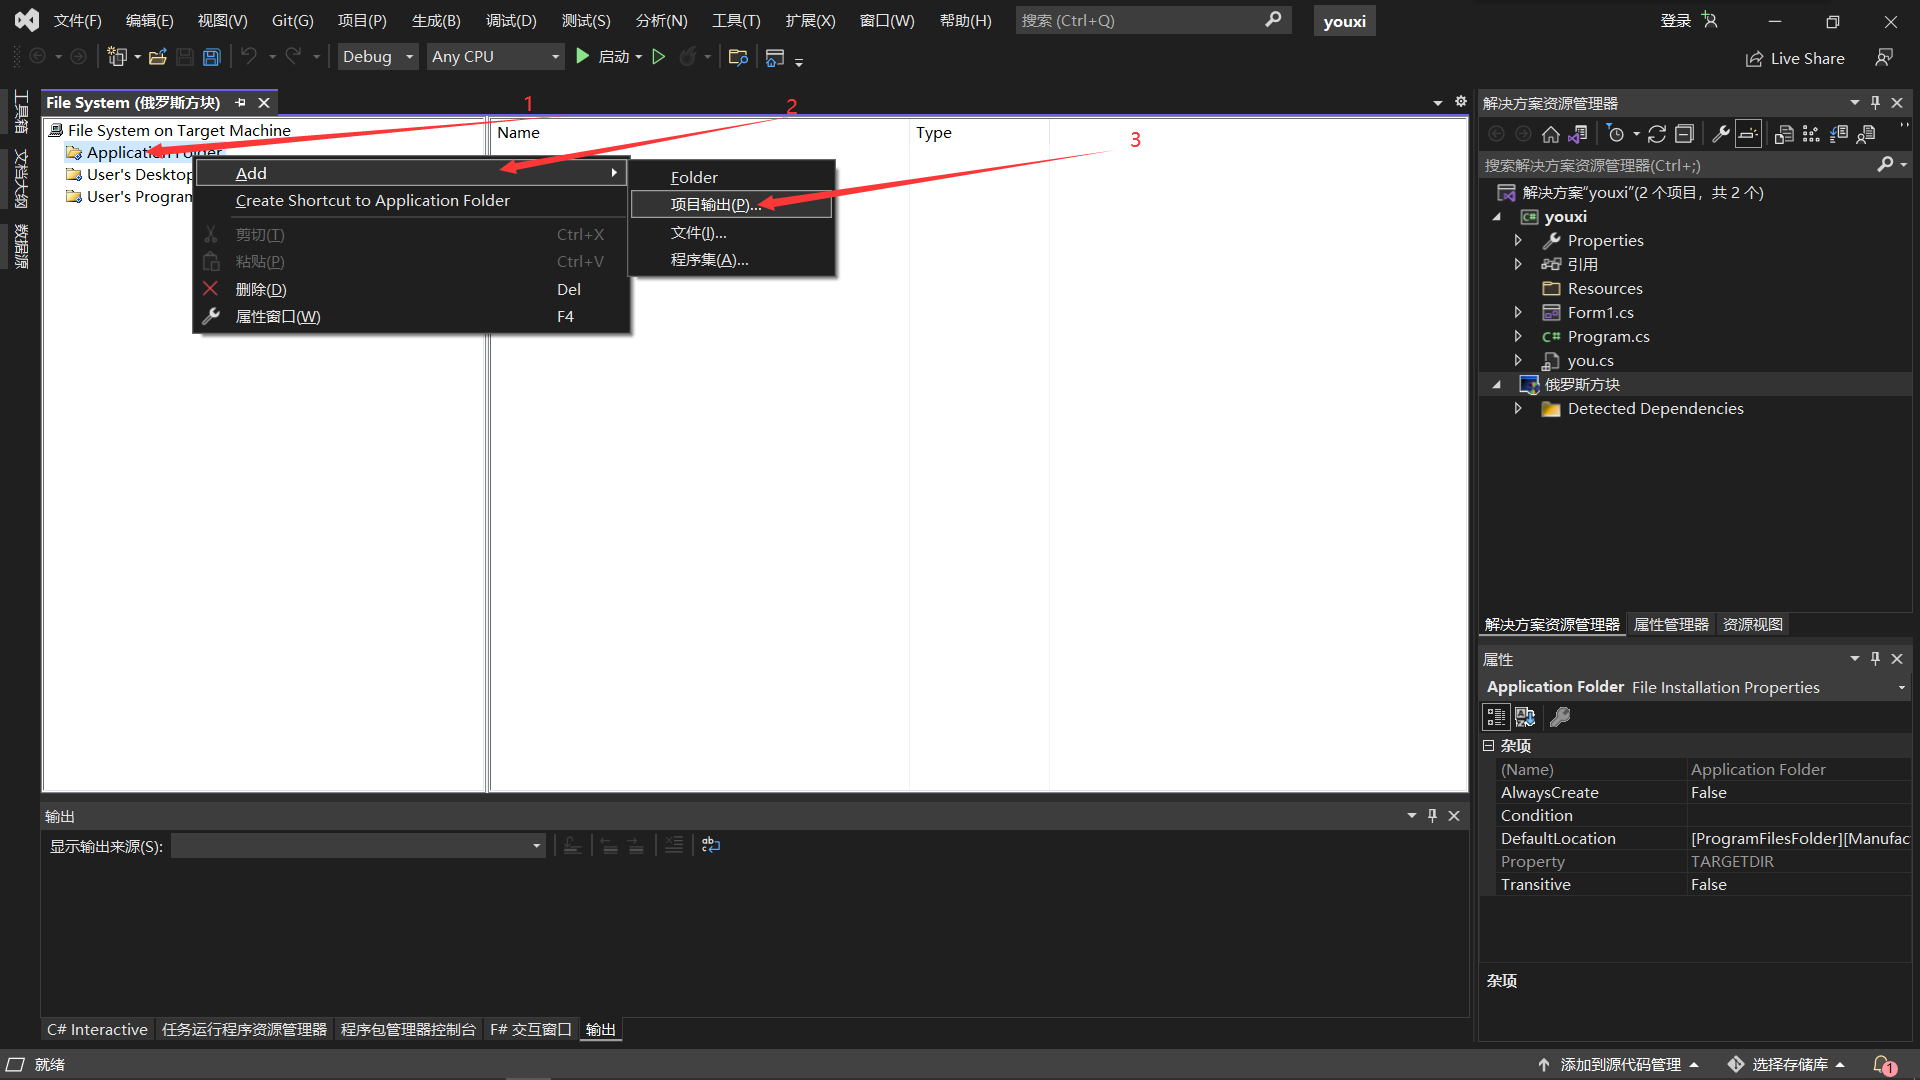Image resolution: width=1920 pixels, height=1080 pixels.
Task: Pin the Output panel
Action: tap(1432, 816)
